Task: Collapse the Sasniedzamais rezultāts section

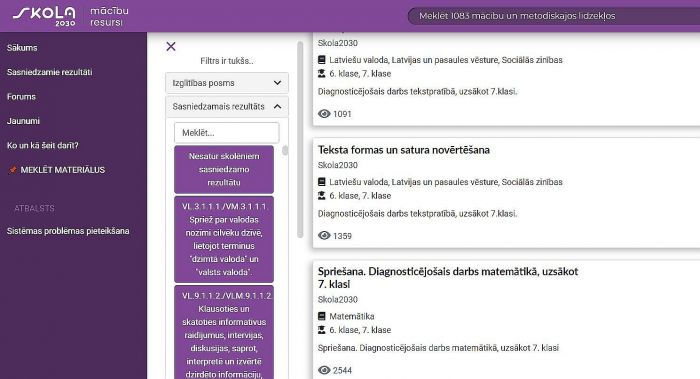Action: [227, 107]
